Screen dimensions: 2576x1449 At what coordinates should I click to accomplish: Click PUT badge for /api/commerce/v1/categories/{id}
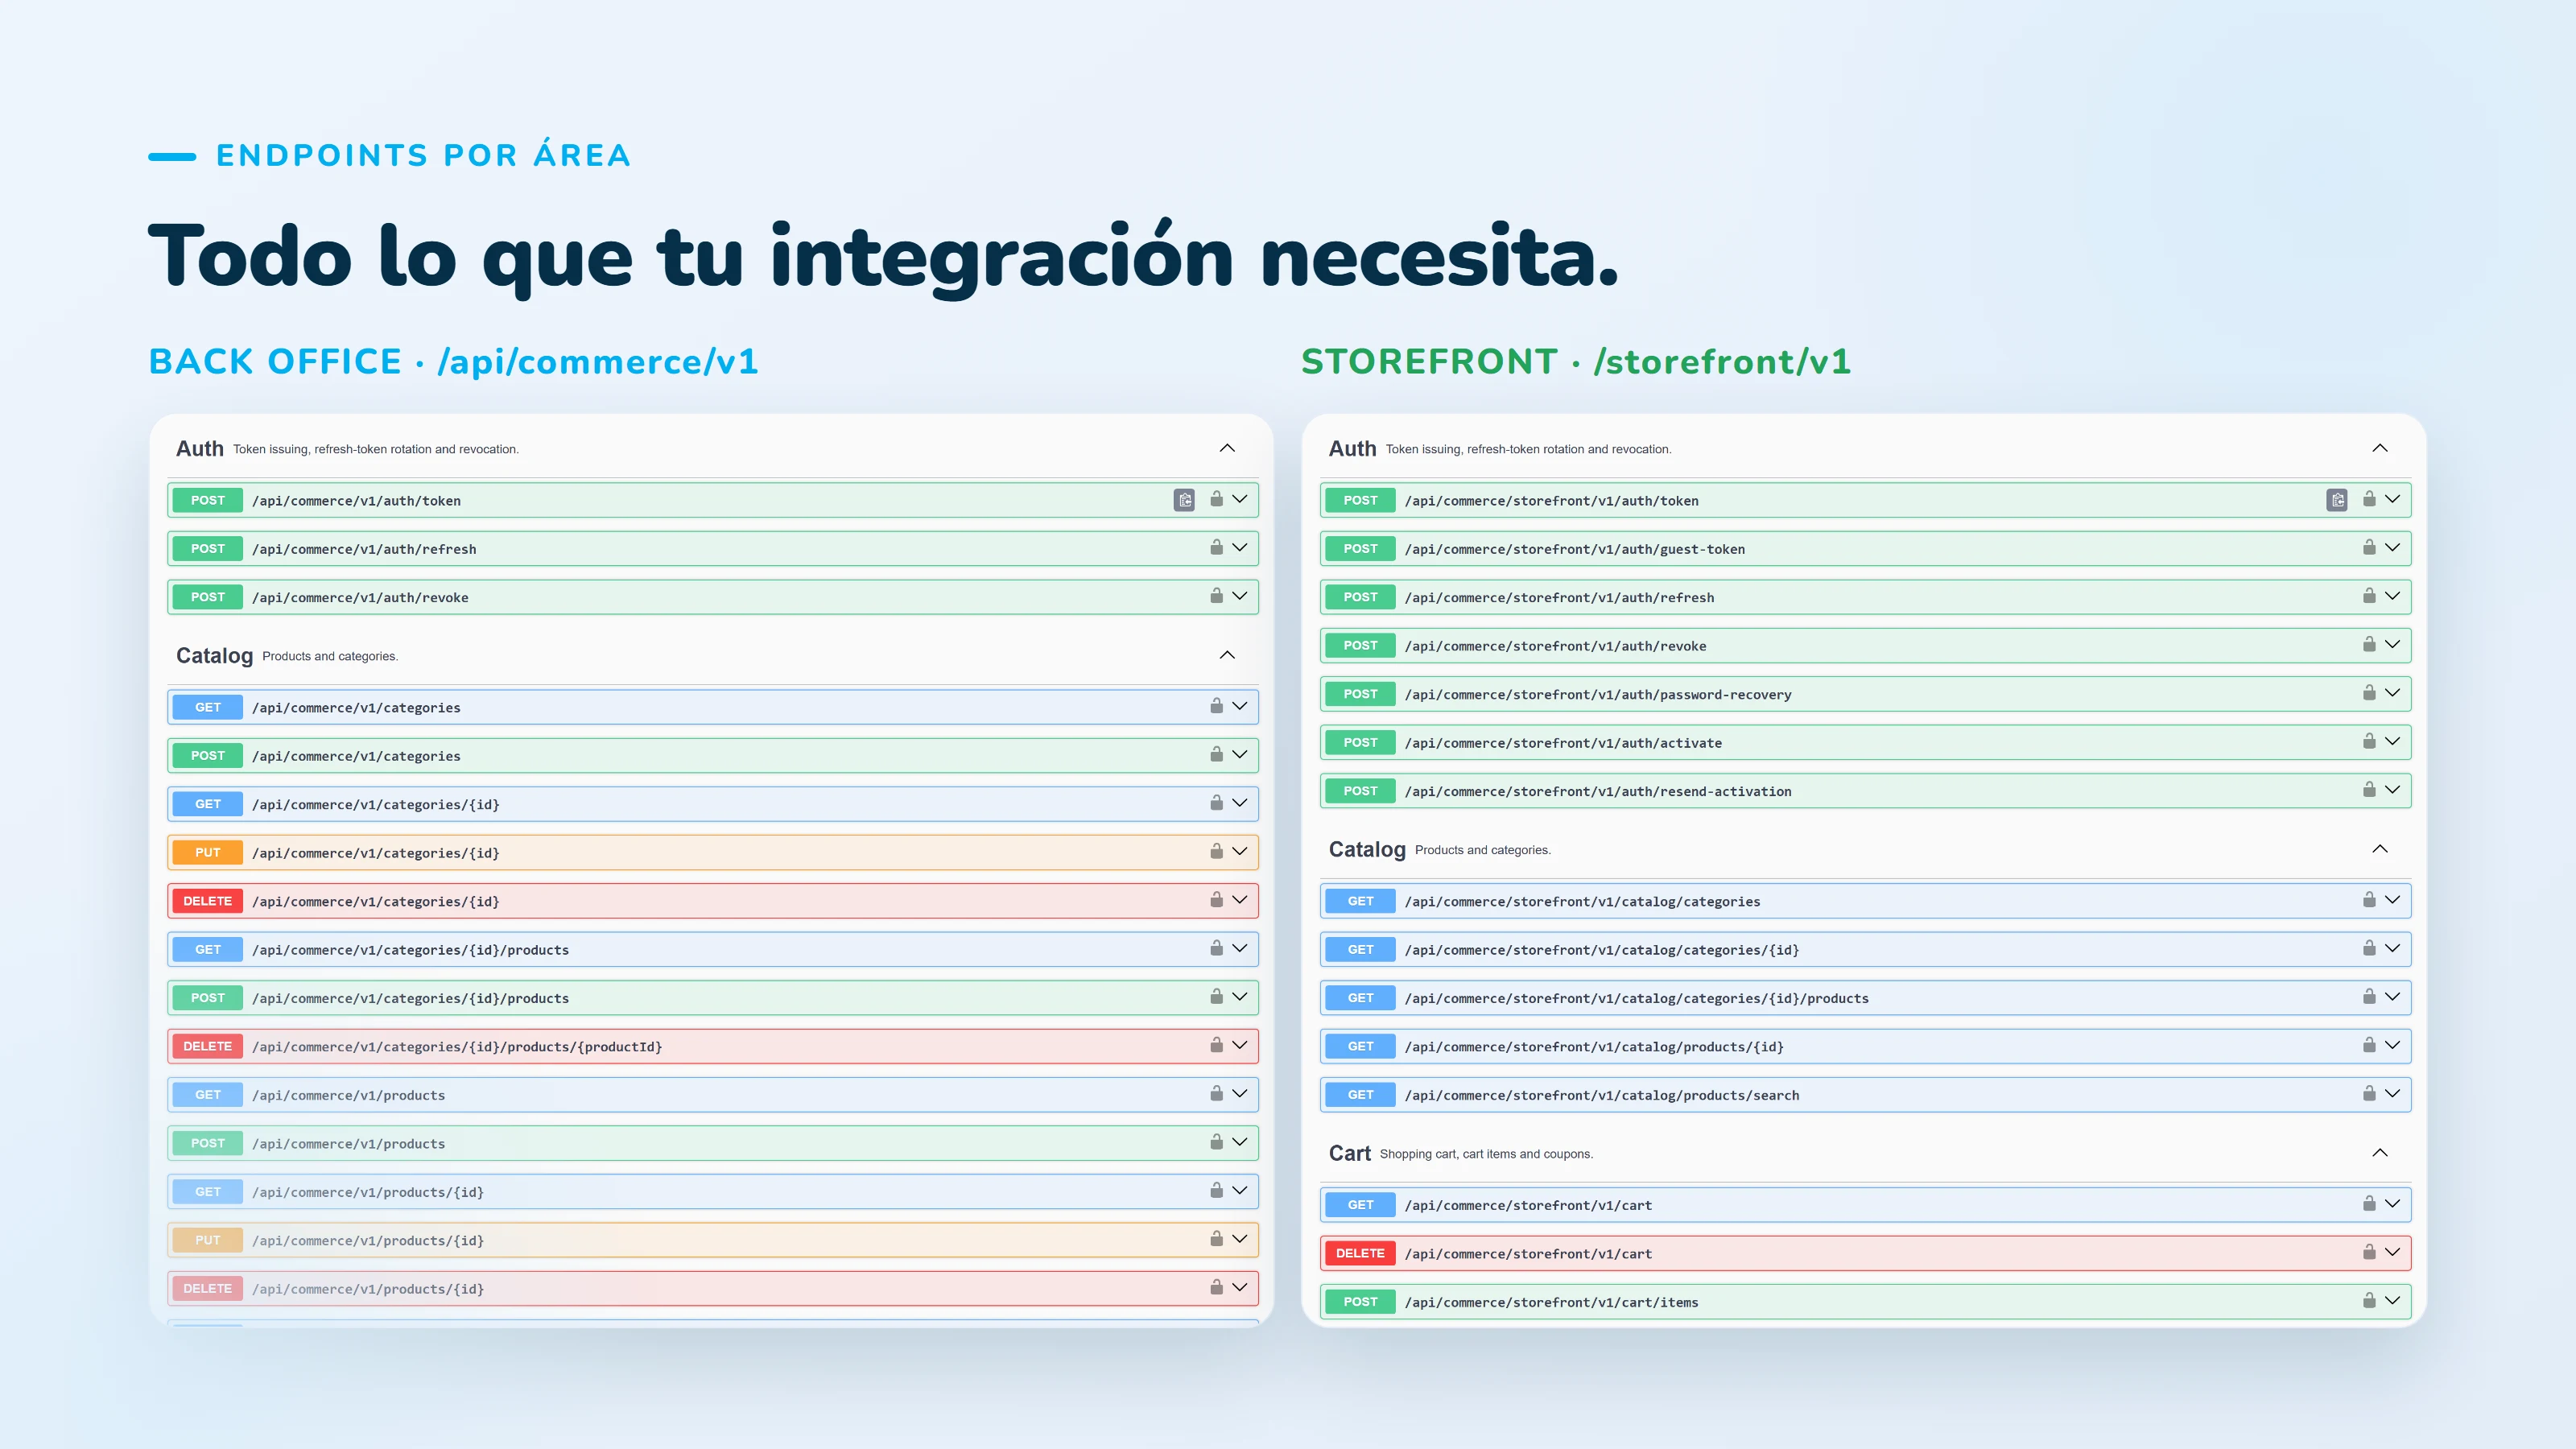(208, 853)
